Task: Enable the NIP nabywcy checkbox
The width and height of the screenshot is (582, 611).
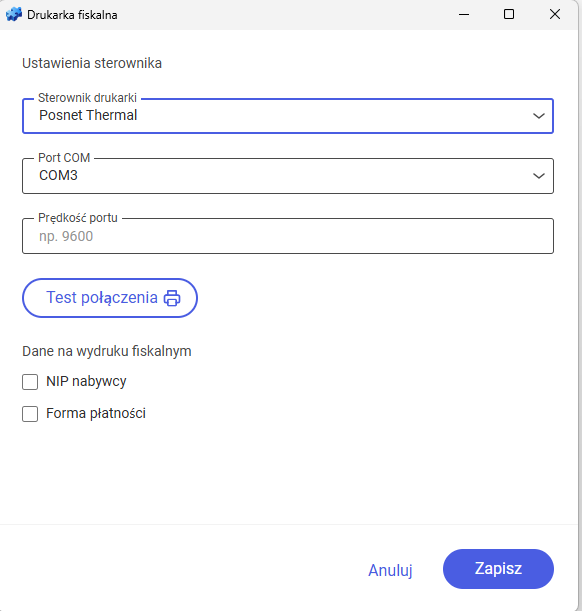Action: click(30, 382)
